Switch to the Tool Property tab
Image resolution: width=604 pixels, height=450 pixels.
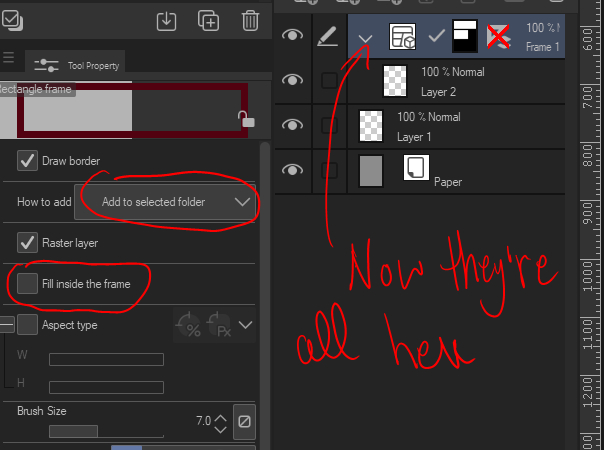click(76, 65)
